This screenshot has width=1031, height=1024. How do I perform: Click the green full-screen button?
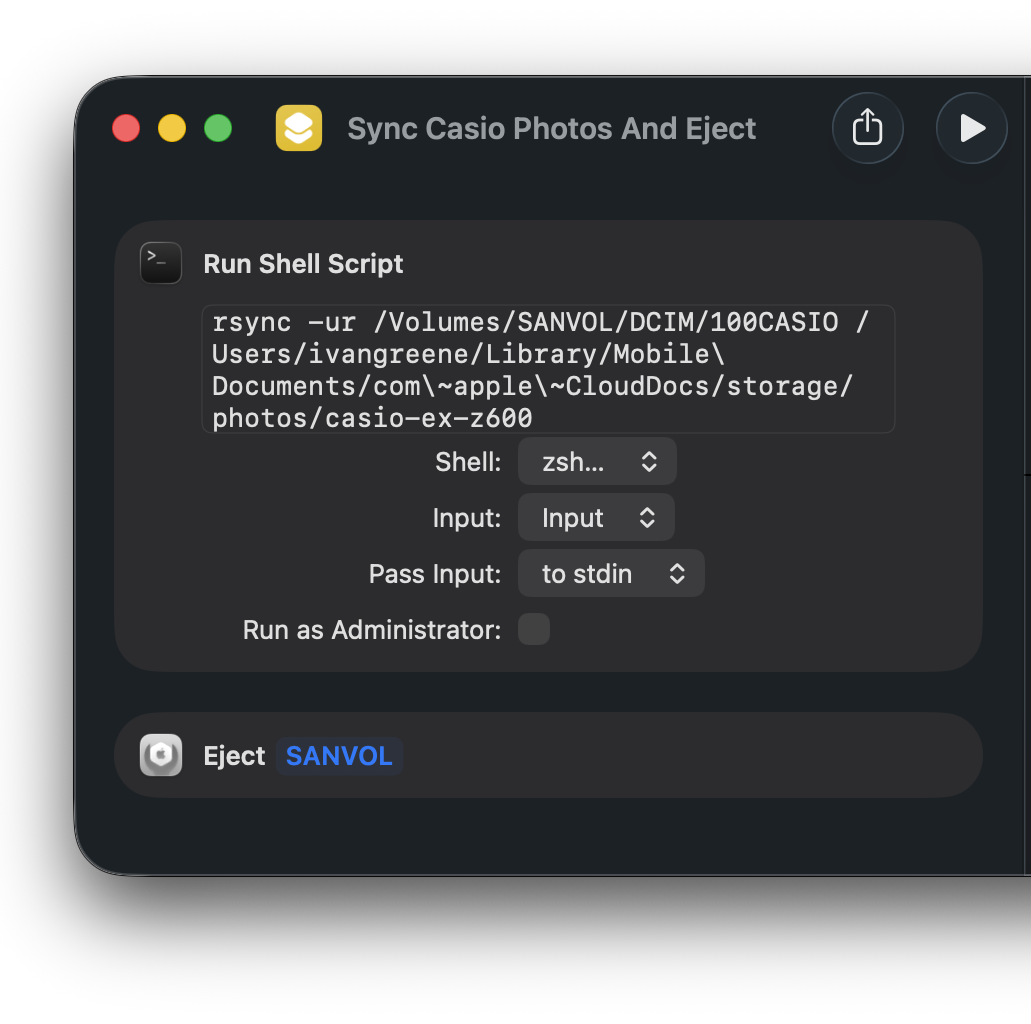[218, 128]
